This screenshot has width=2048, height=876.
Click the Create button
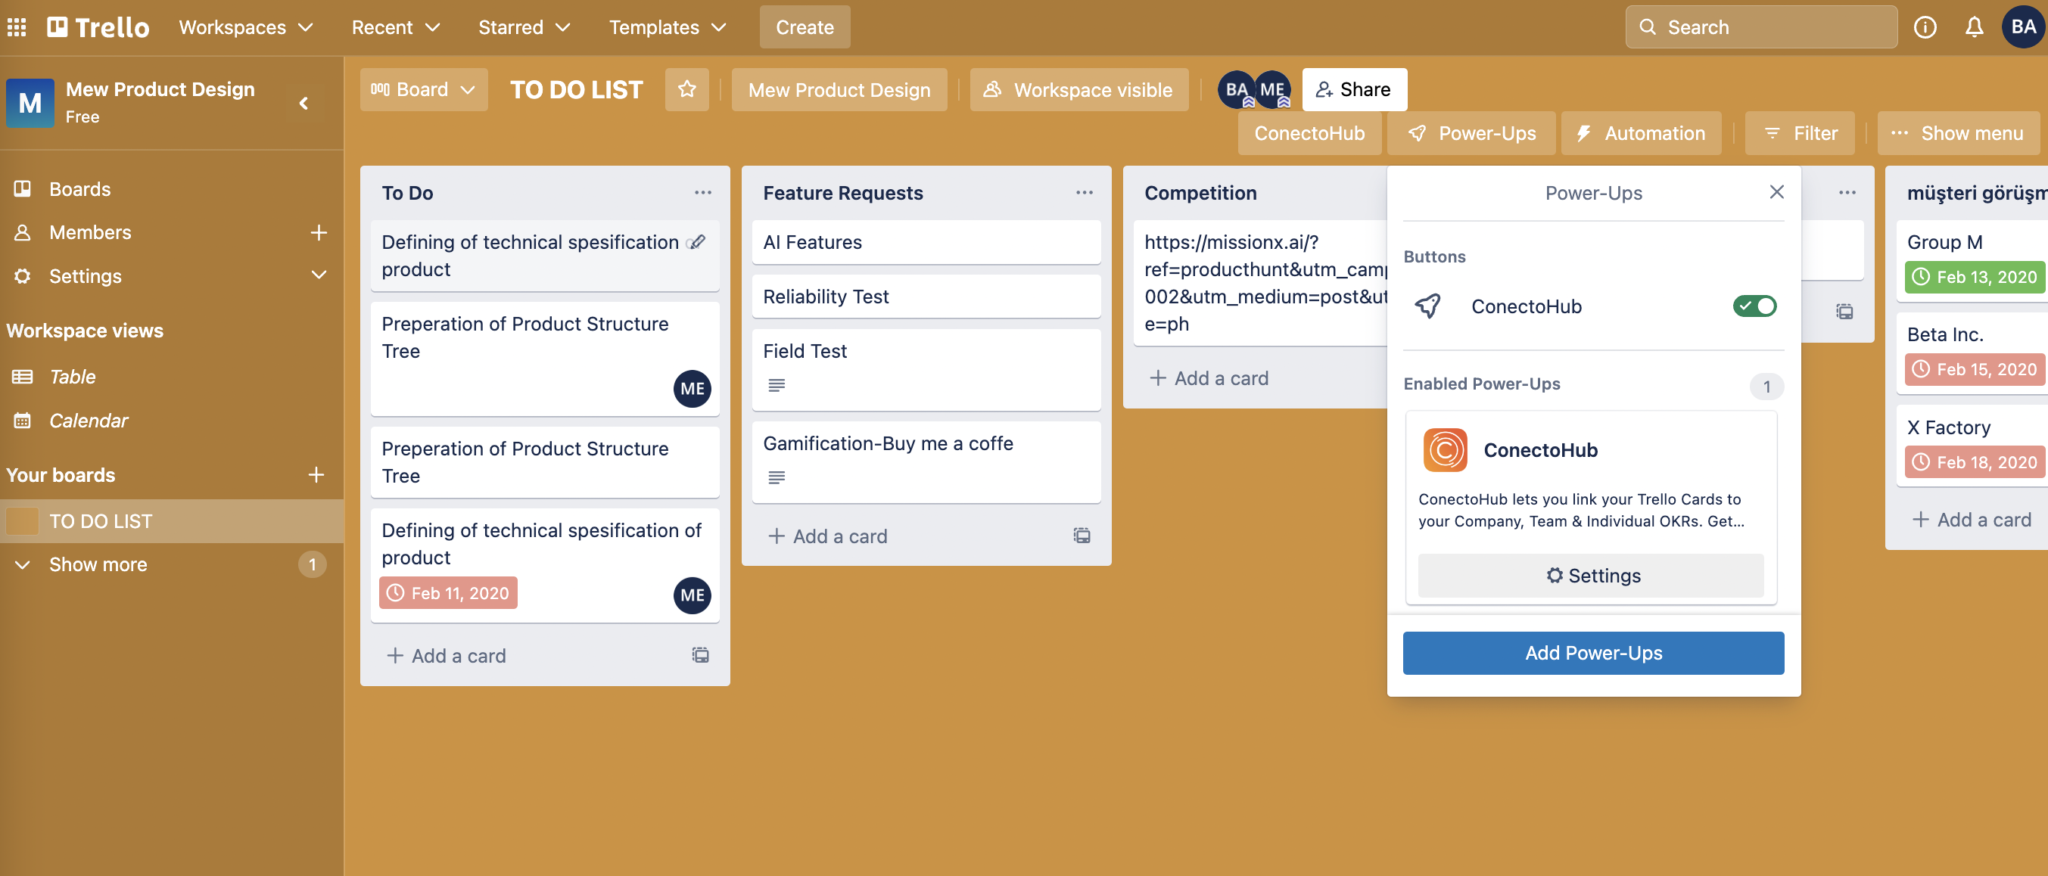tap(805, 27)
